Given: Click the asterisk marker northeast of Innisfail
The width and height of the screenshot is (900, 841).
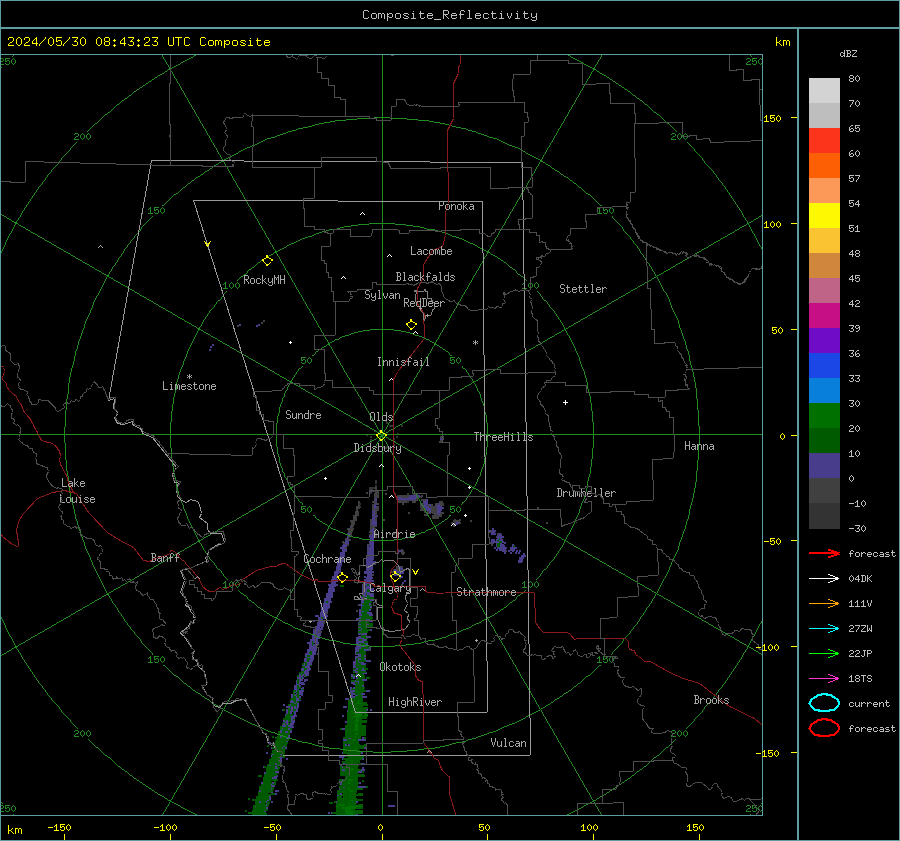Looking at the screenshot, I should [475, 343].
